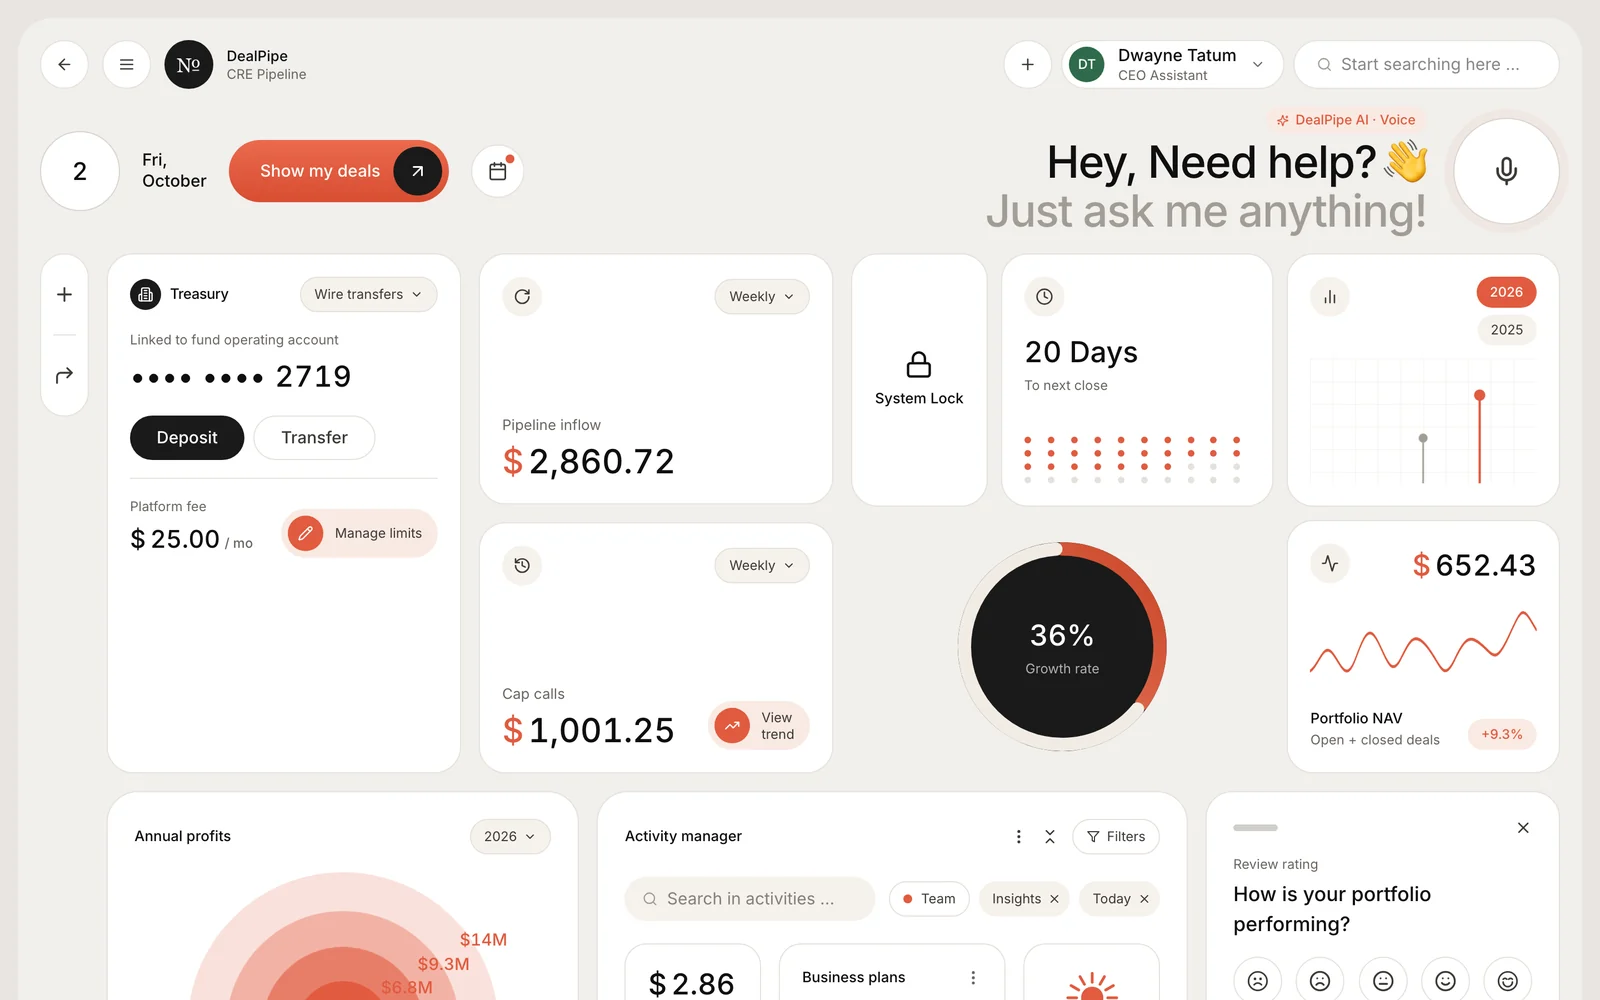Click the Manage limits button
Screen dimensions: 1600x1000
coord(360,534)
